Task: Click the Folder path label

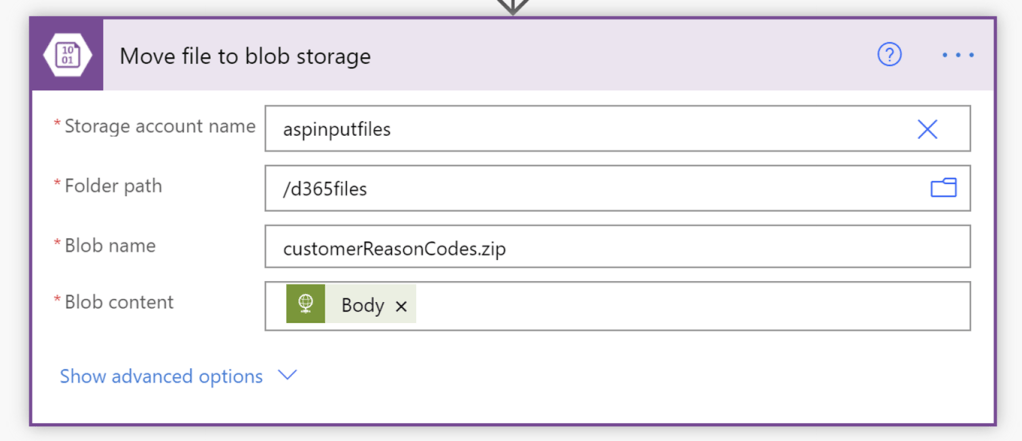Action: pyautogui.click(x=113, y=185)
